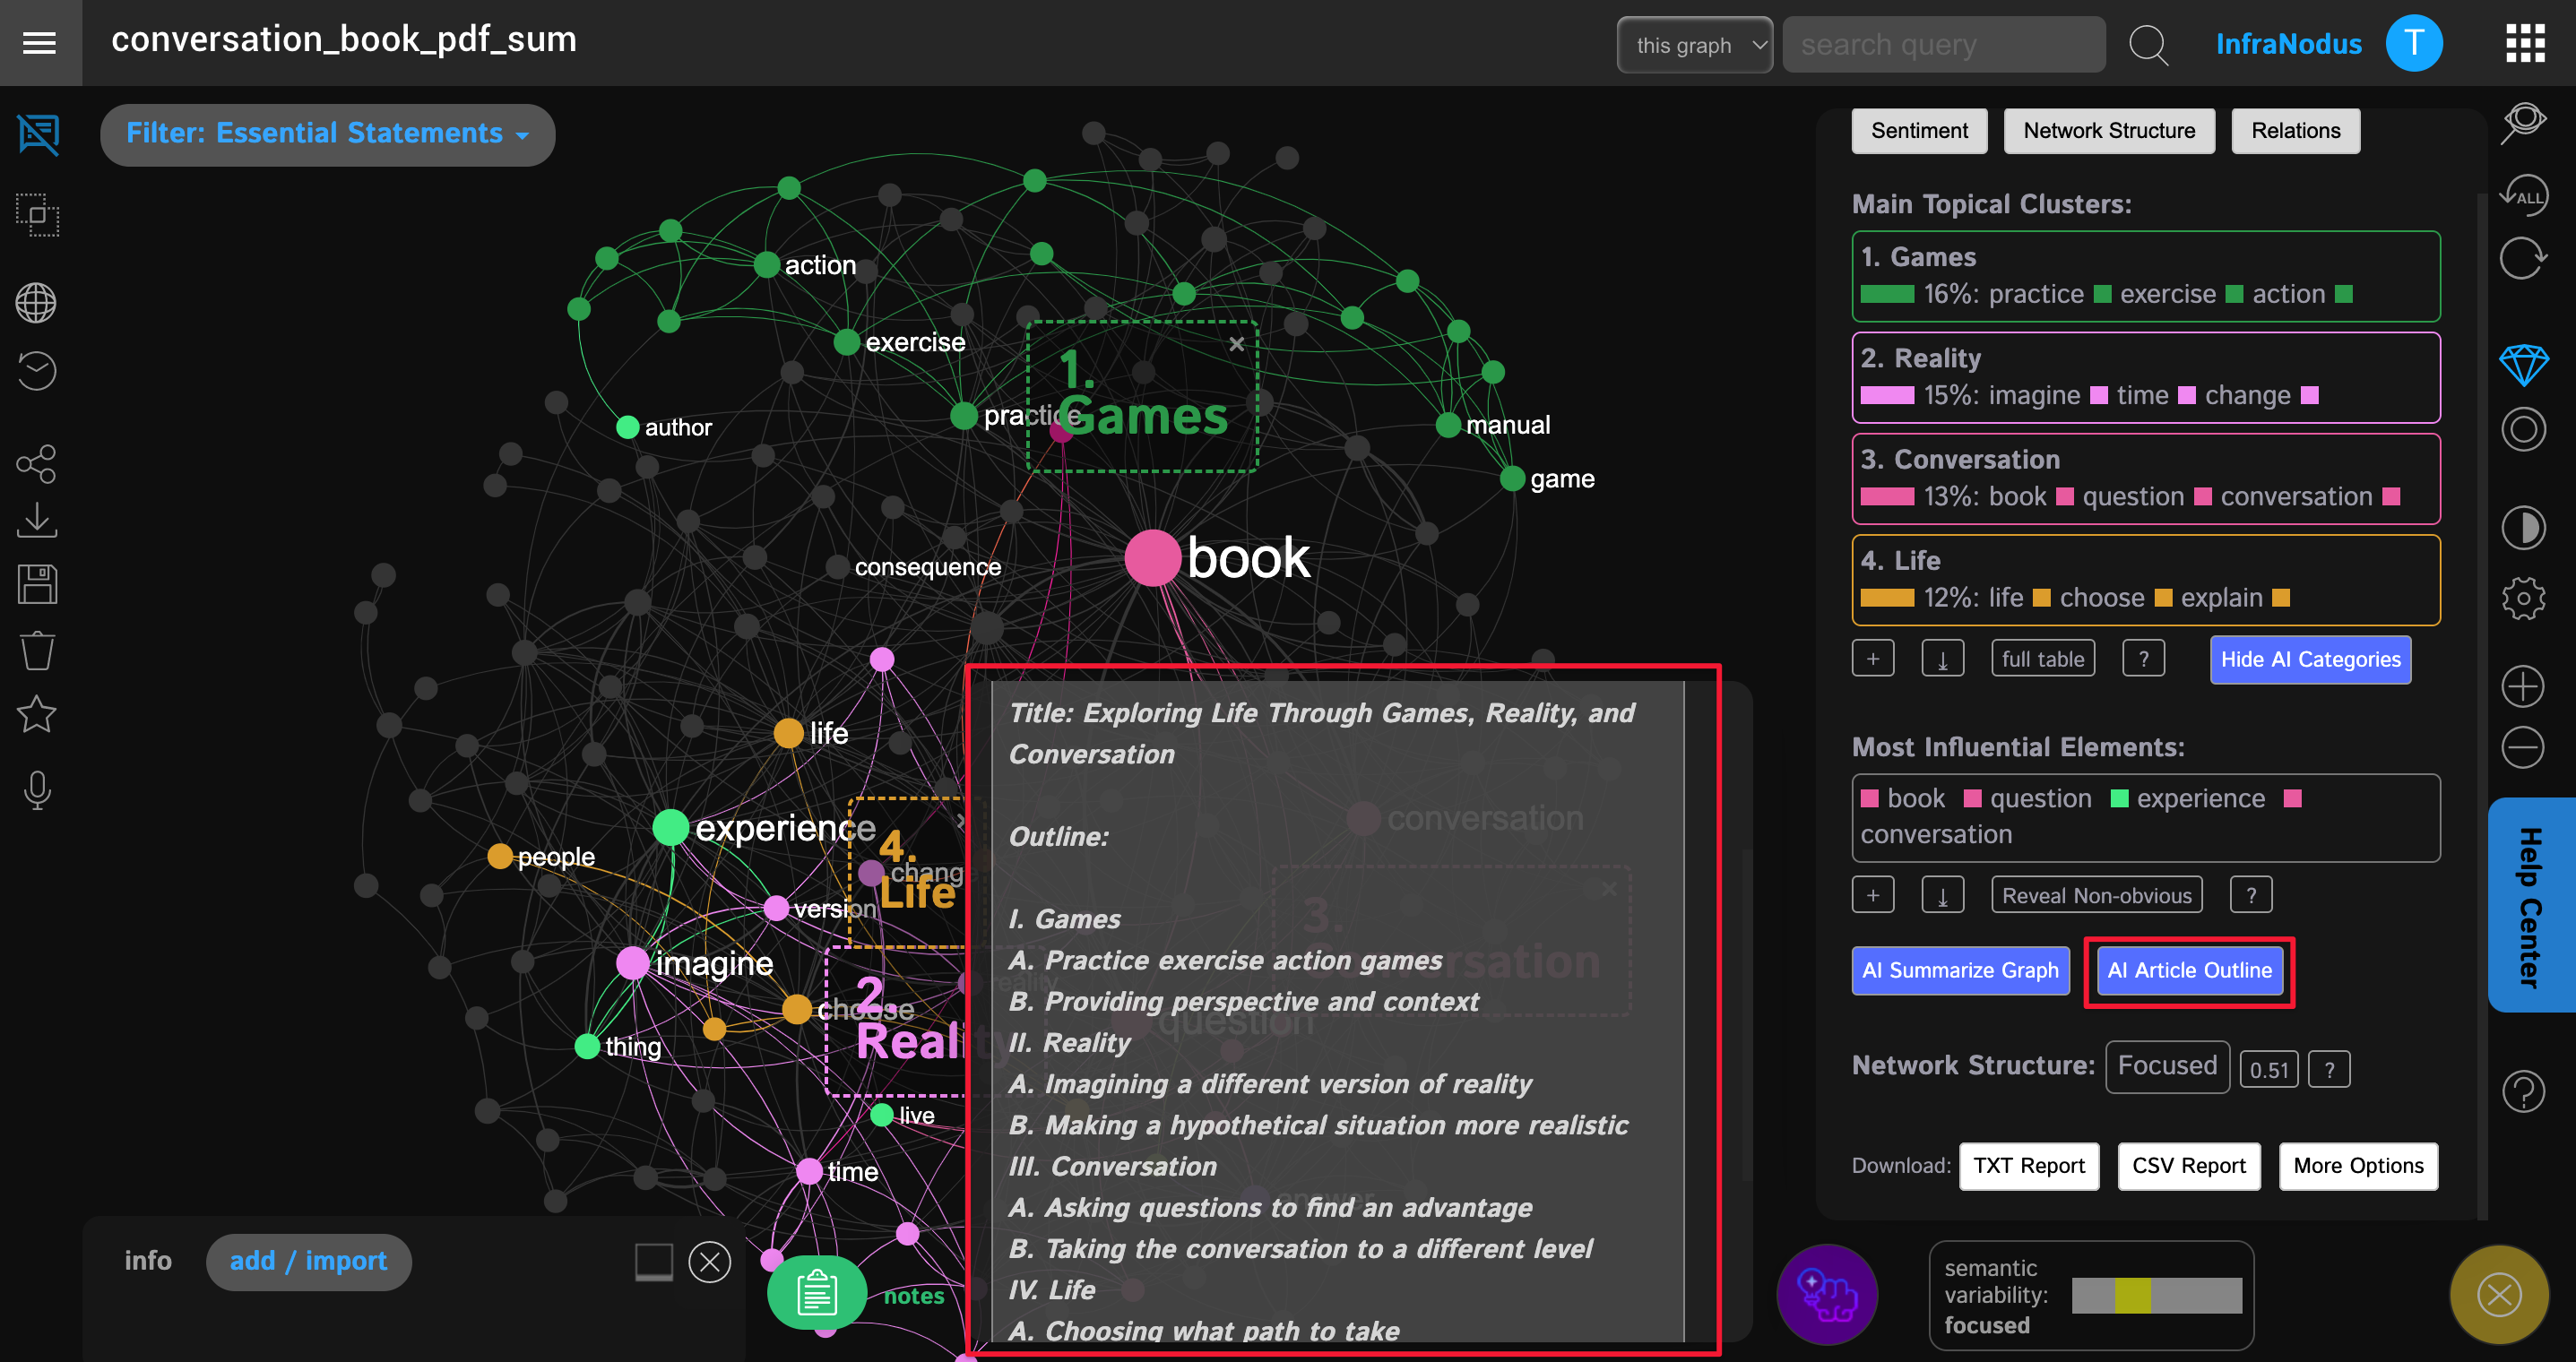2576x1362 pixels.
Task: Click the download arrow icon in sidebar
Action: point(36,520)
